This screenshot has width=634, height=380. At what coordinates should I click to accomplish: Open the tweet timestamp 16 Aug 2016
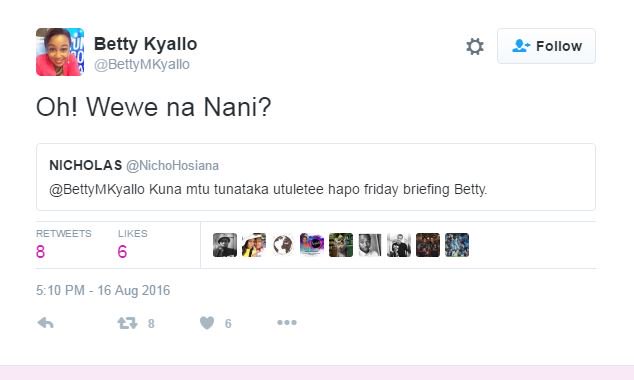click(103, 290)
